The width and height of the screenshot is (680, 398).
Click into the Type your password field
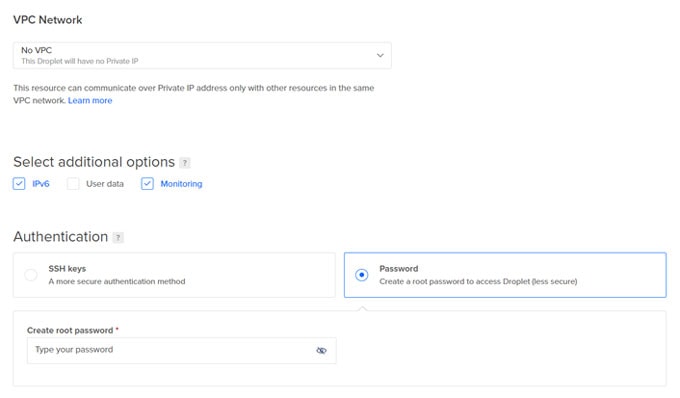182,350
